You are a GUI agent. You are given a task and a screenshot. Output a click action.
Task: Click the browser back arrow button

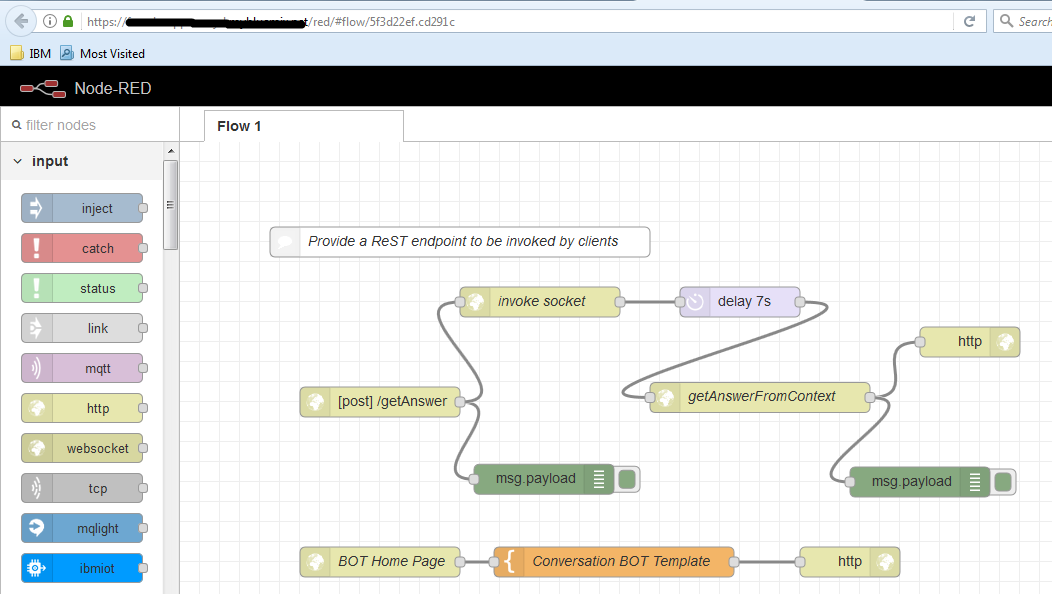coord(21,21)
